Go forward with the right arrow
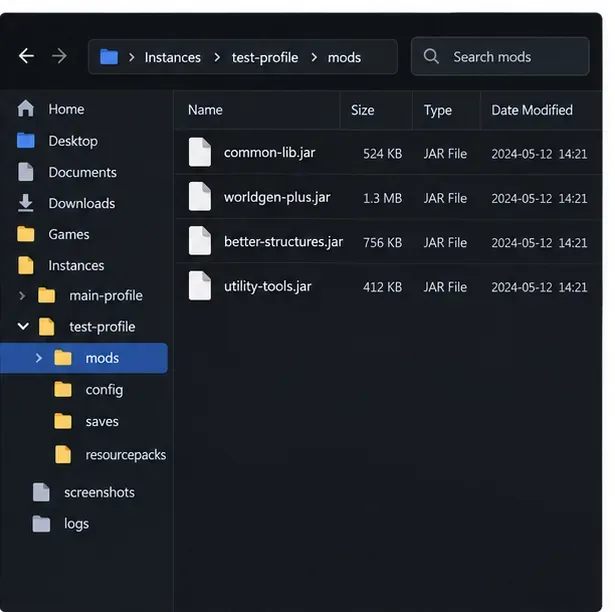615x612 pixels. [x=59, y=56]
